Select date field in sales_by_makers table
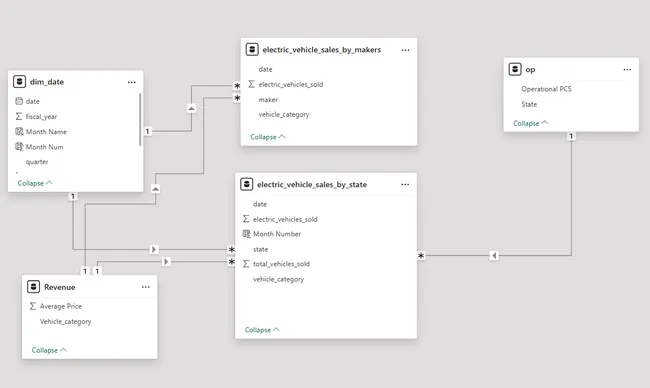Image resolution: width=650 pixels, height=388 pixels. pyautogui.click(x=265, y=69)
